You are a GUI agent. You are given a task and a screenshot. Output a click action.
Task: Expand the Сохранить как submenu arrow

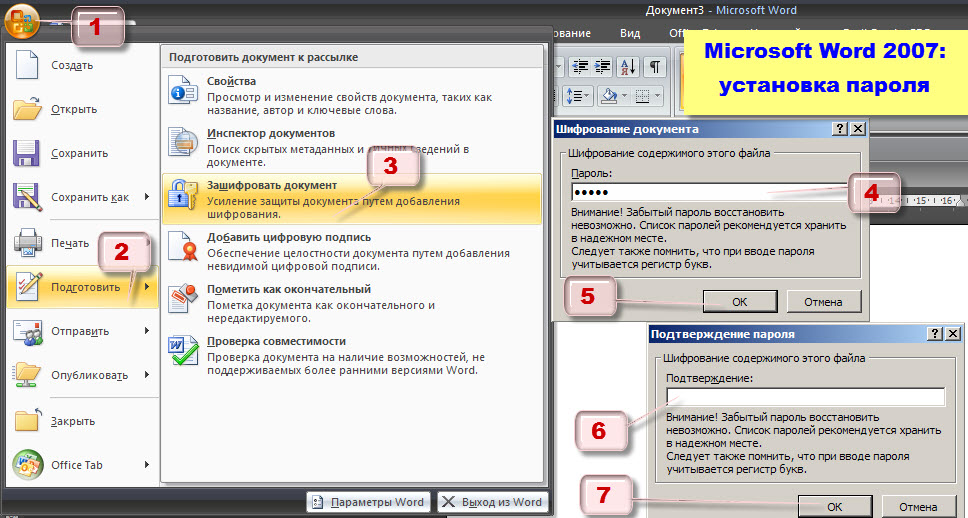147,197
